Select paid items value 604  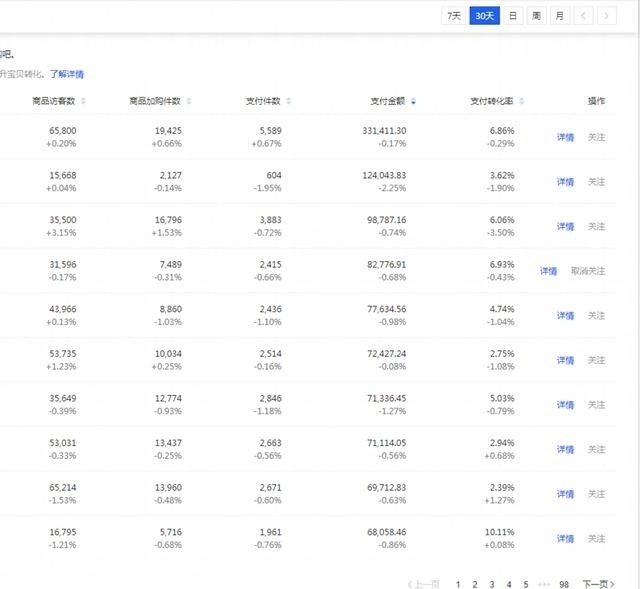pos(274,176)
